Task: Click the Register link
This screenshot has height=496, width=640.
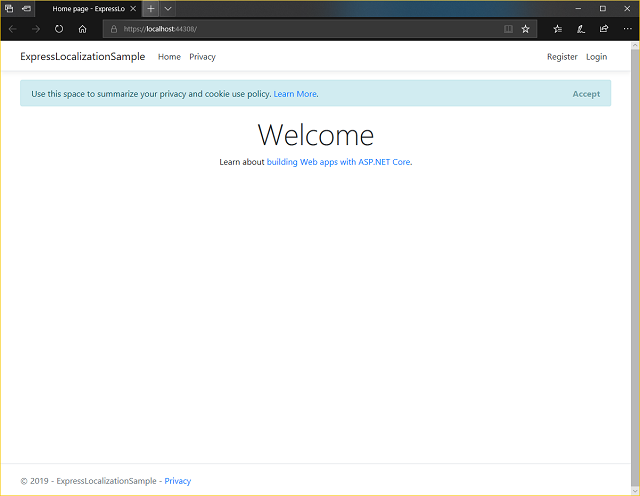Action: [x=562, y=57]
